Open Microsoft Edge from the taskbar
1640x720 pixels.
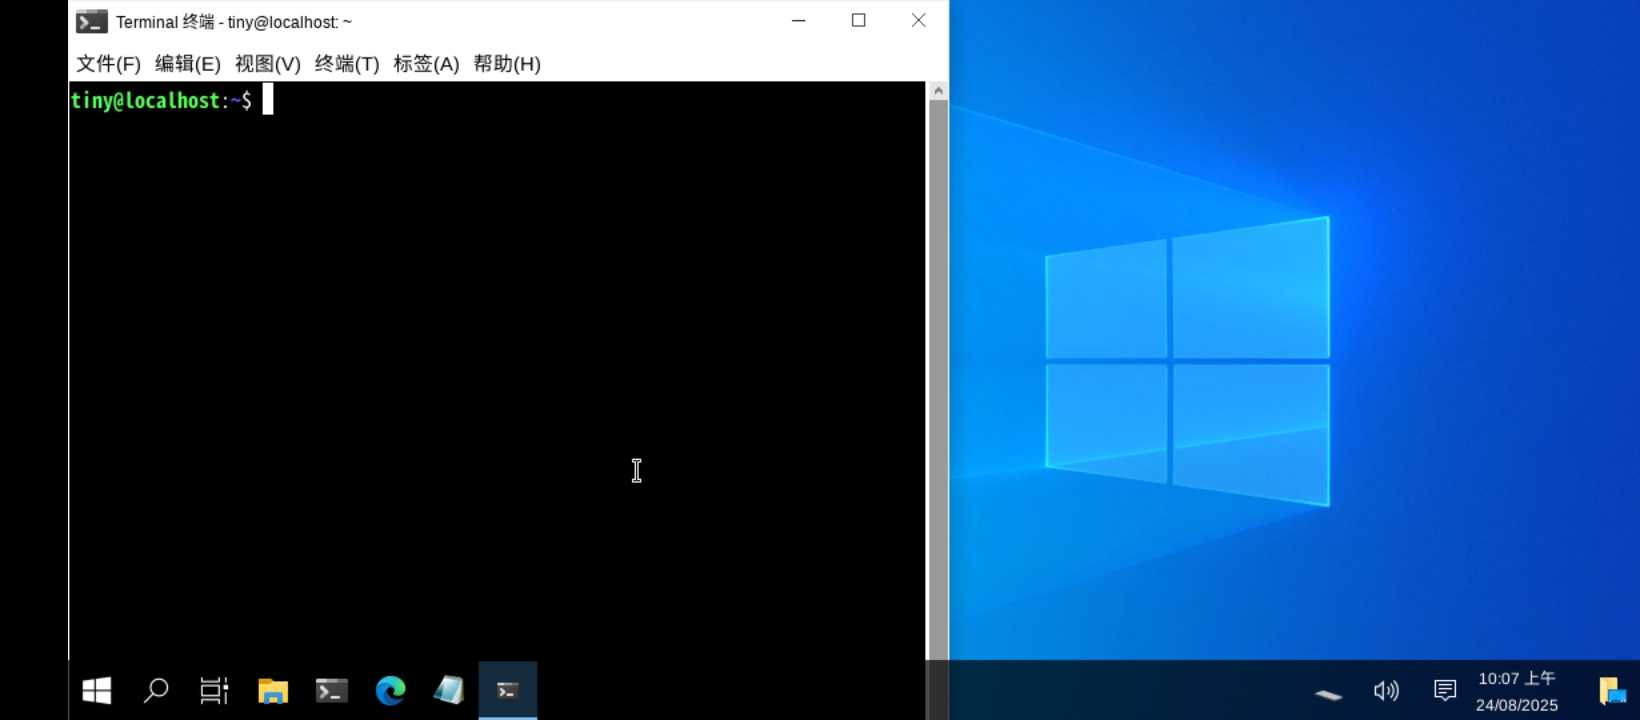(x=390, y=690)
